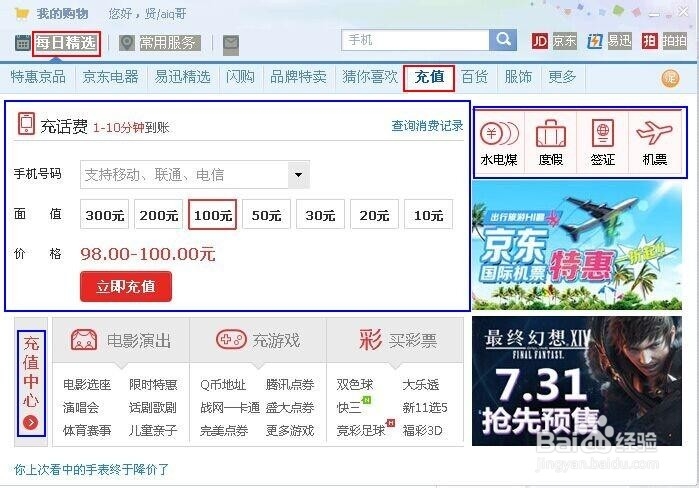This screenshot has height=488, width=699.
Task: Open the 每日精选 section
Action: 66,43
